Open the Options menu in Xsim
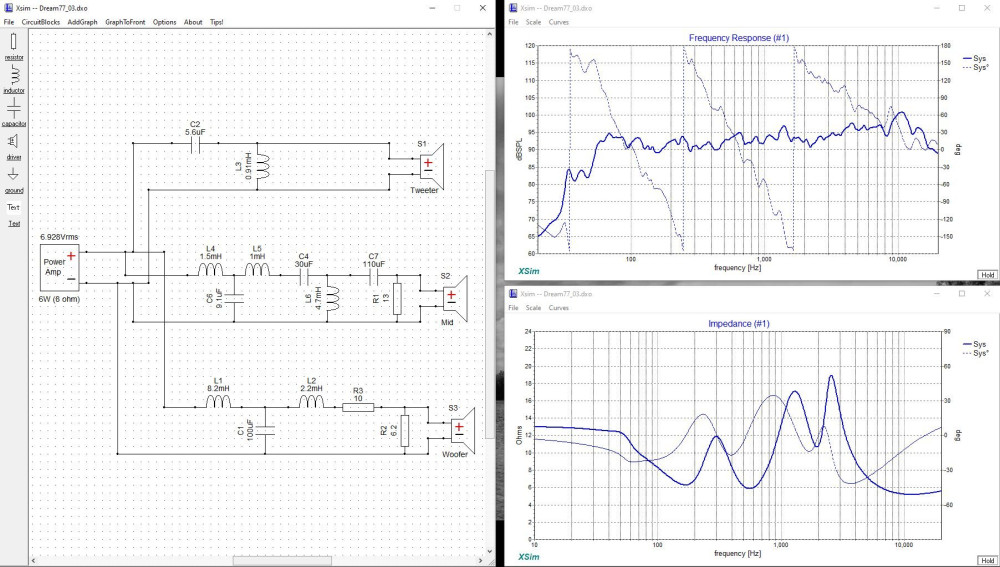 click(164, 22)
